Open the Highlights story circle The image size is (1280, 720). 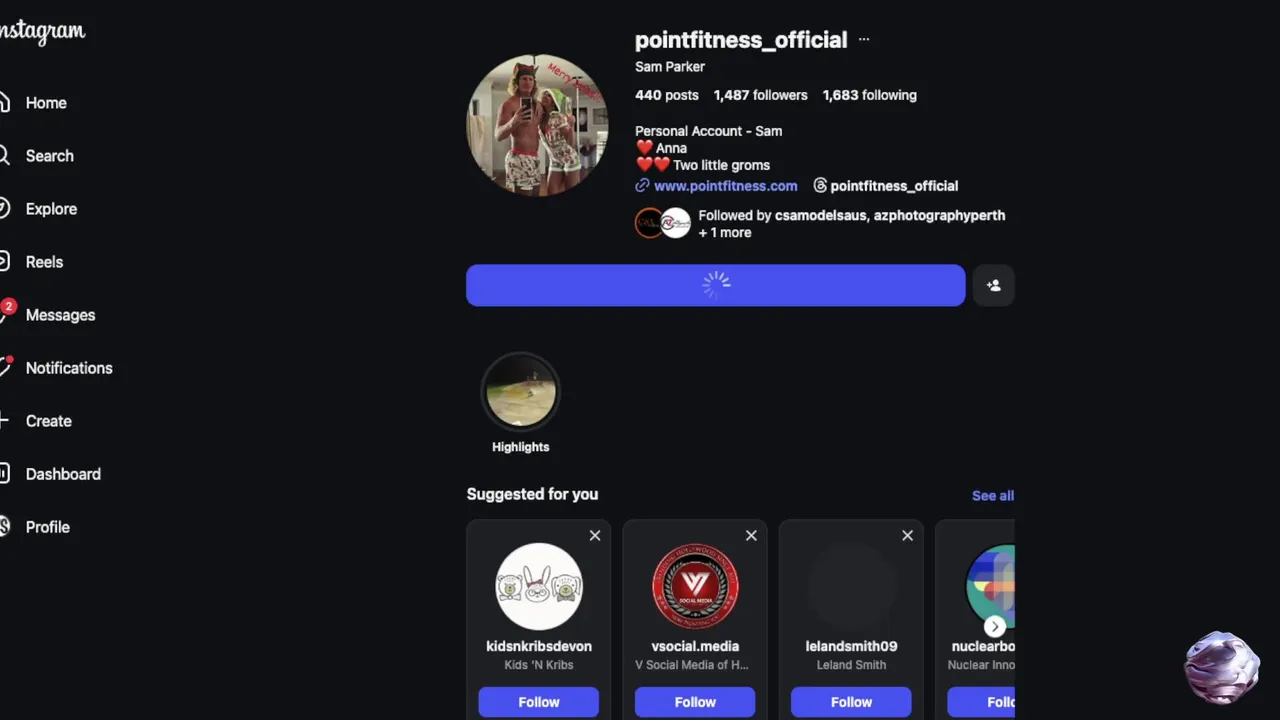click(521, 392)
